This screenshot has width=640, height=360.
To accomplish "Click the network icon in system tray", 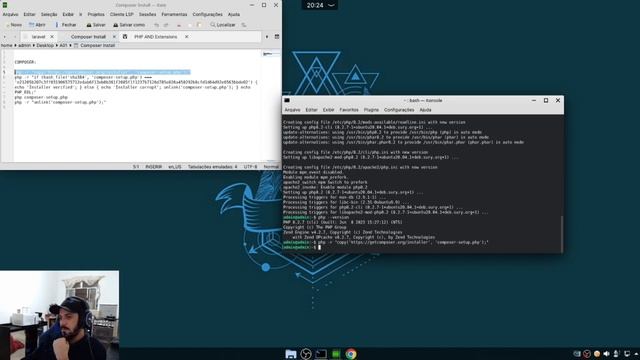I will pos(627,354).
